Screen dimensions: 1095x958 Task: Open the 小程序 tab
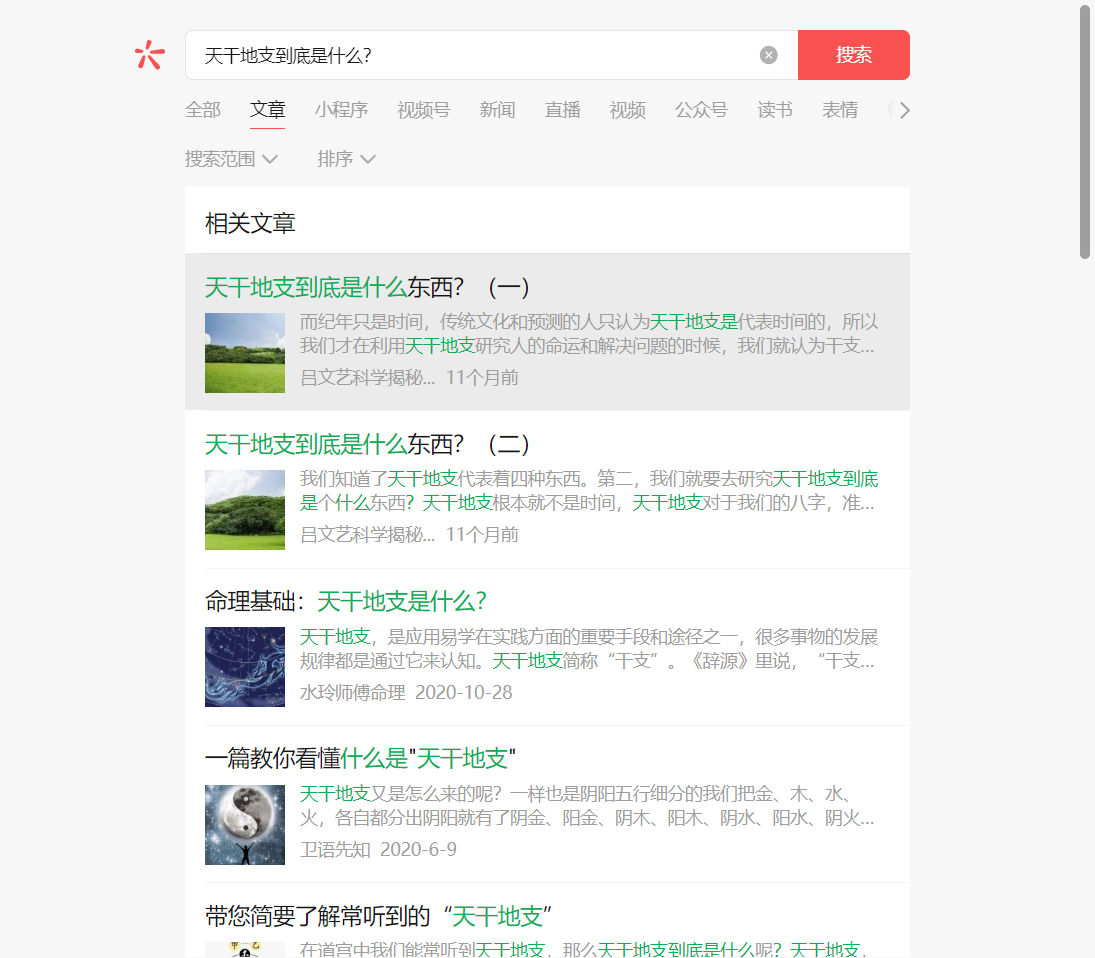click(x=341, y=110)
